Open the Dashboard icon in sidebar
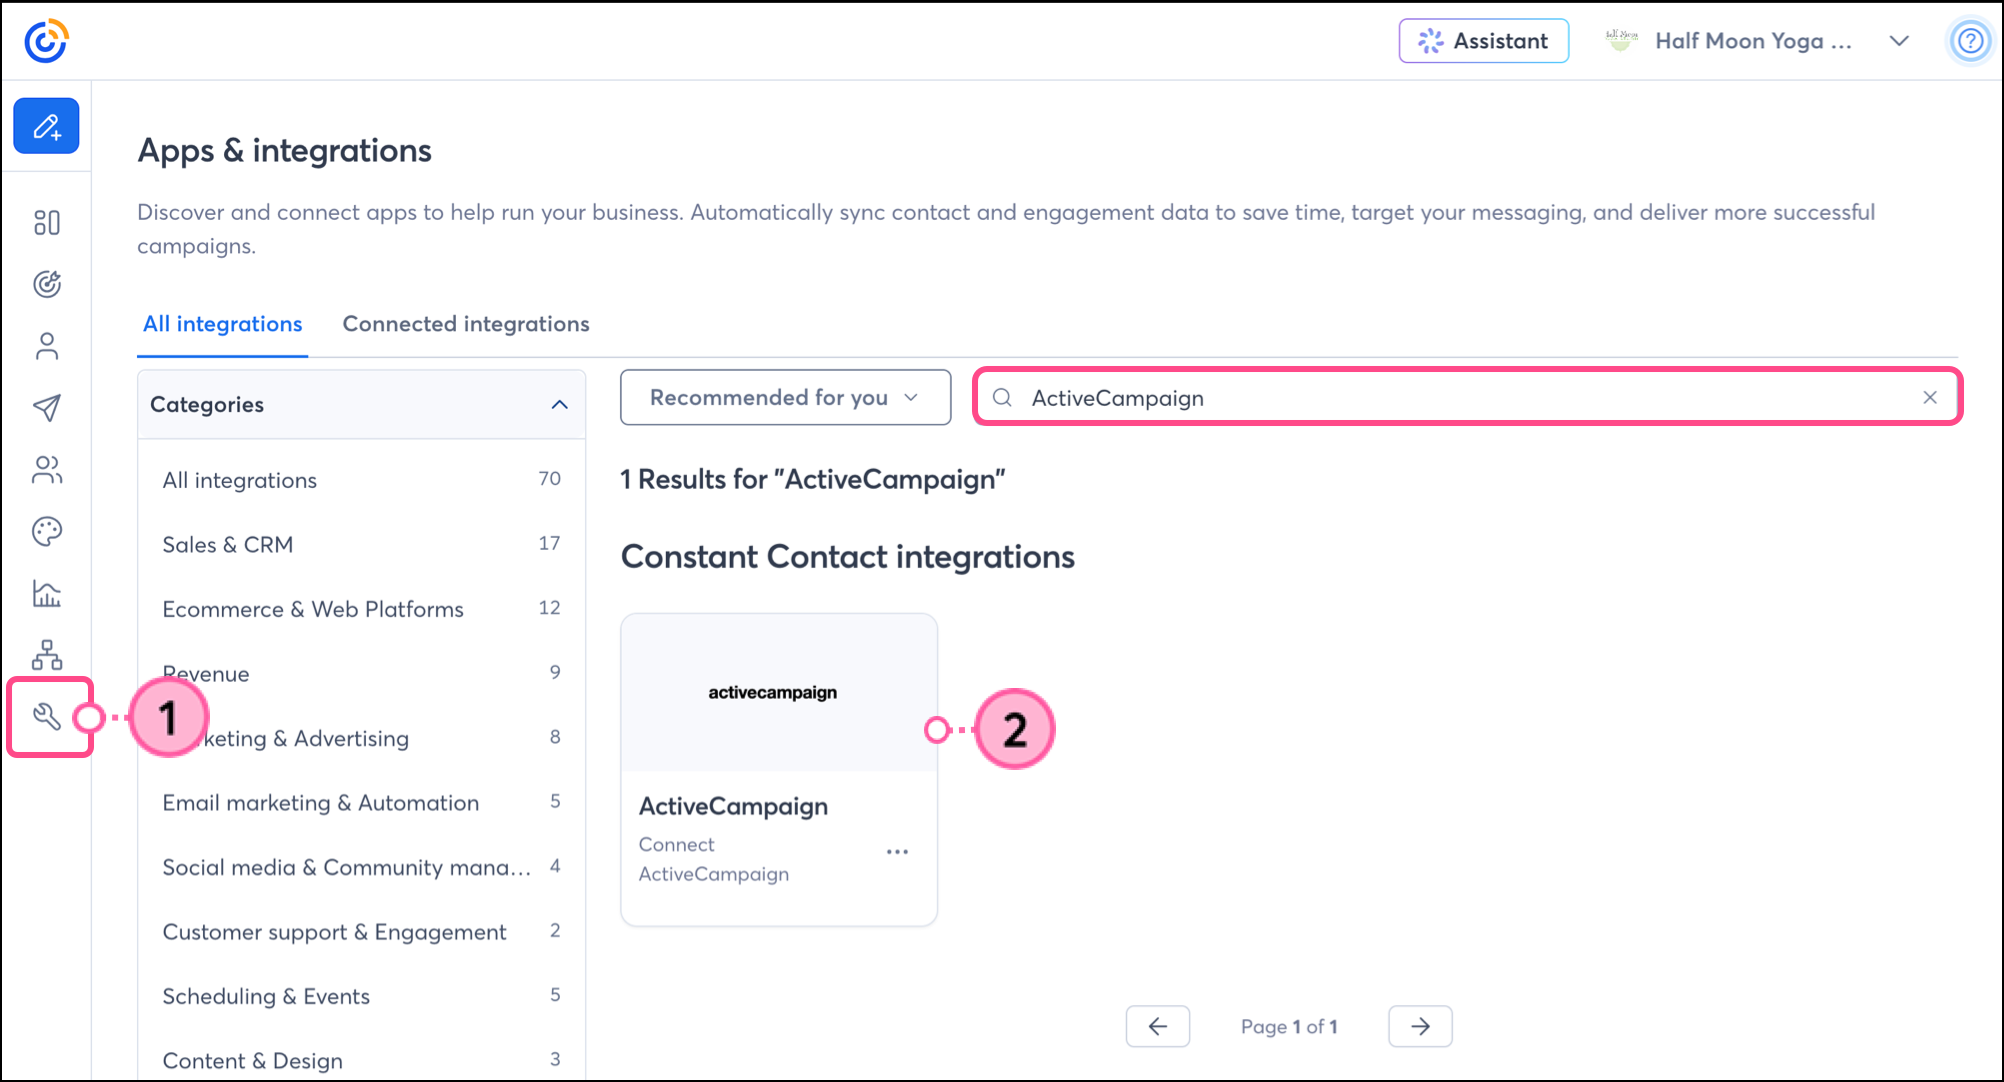2004x1082 pixels. point(47,222)
